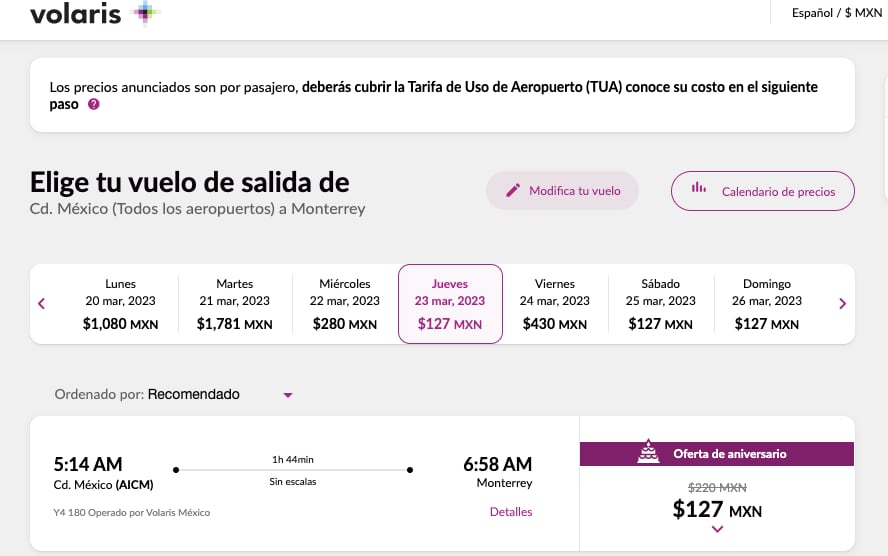This screenshot has height=556, width=888.
Task: Select Miércoles 22 mar, 2023 date tab
Action: click(x=345, y=304)
